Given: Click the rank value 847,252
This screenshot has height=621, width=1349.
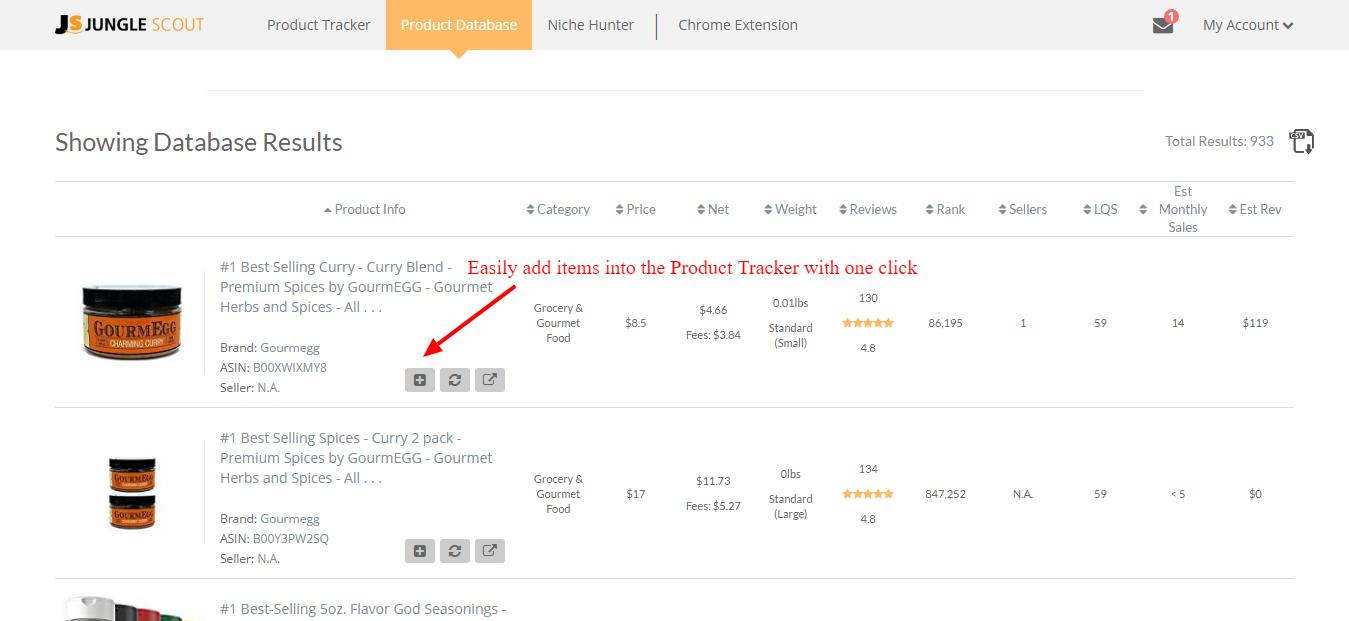Looking at the screenshot, I should [x=945, y=494].
